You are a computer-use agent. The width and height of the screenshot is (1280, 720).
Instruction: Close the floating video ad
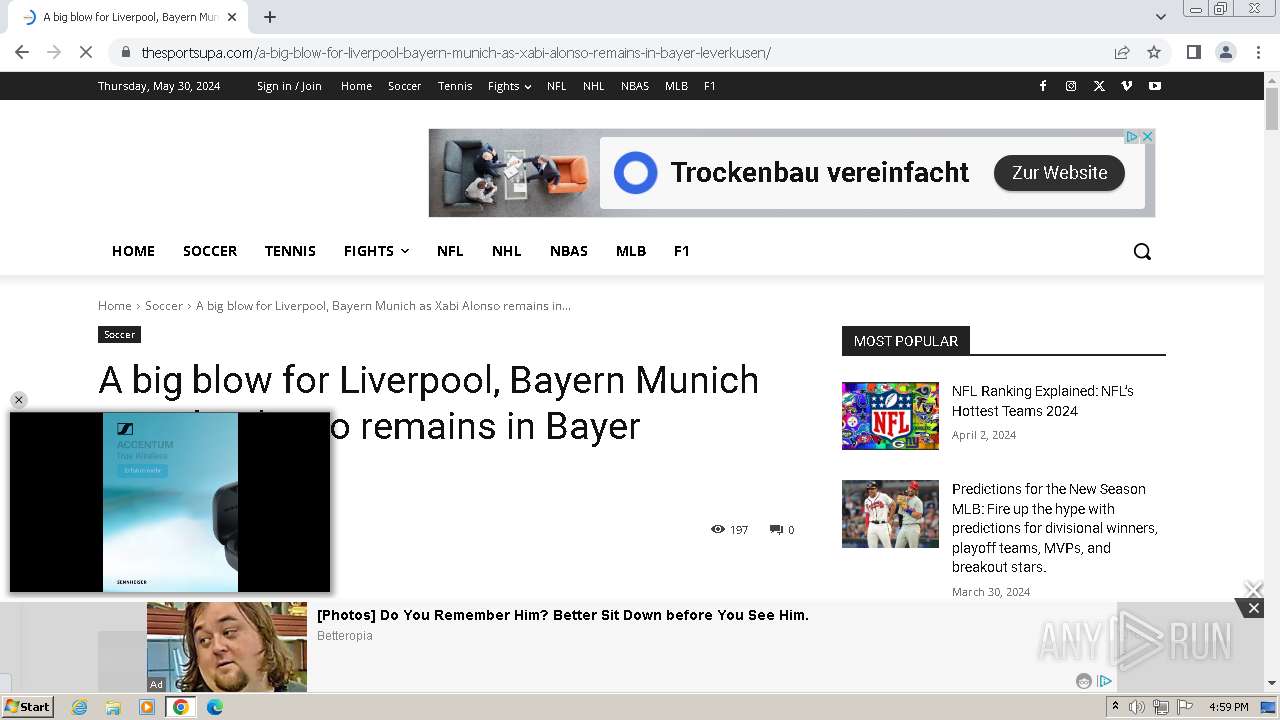tap(18, 400)
